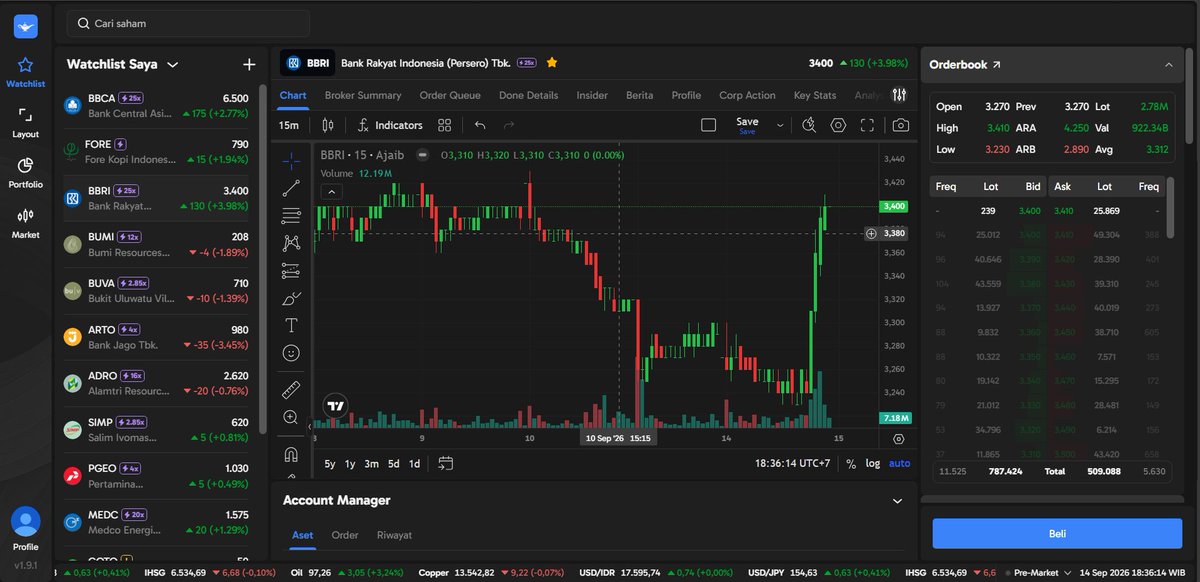The image size is (1200, 582).
Task: Open the Riwayat tab in Account Manager
Action: point(394,535)
